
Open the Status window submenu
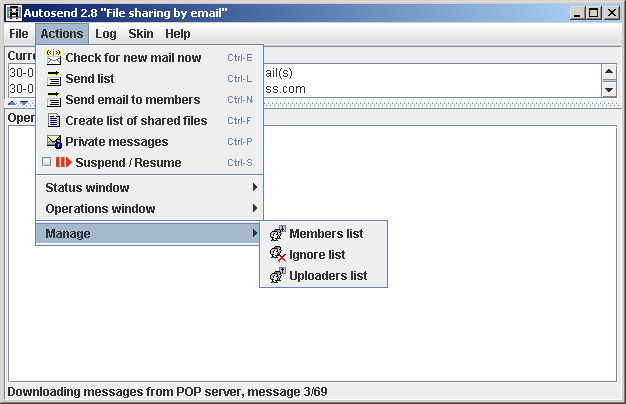click(x=149, y=187)
